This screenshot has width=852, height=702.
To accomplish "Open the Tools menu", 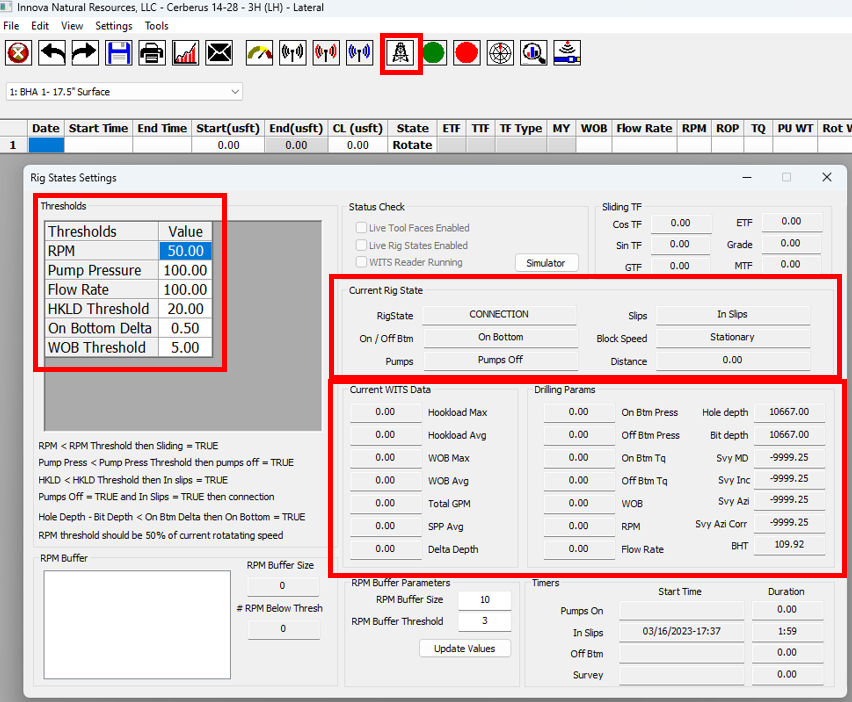I will click(156, 26).
